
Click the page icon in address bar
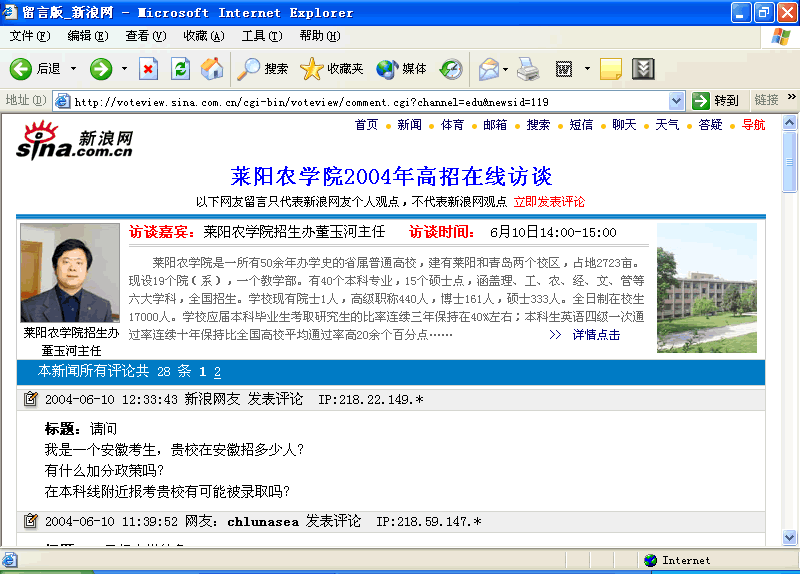(62, 101)
